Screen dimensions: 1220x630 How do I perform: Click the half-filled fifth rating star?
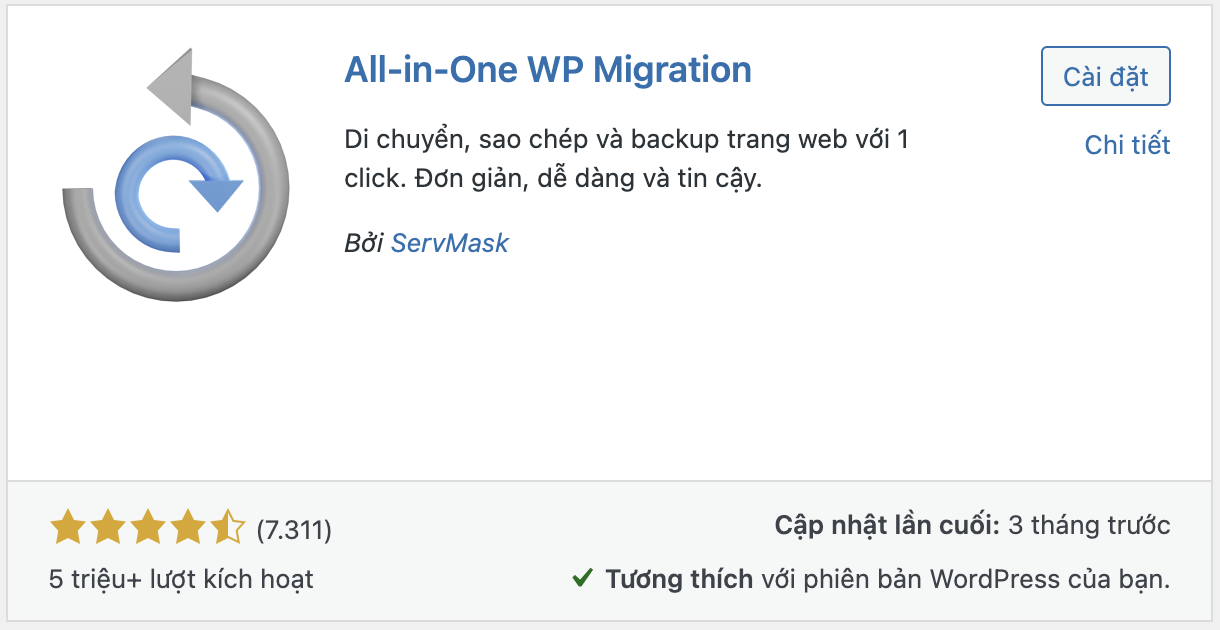(x=227, y=527)
